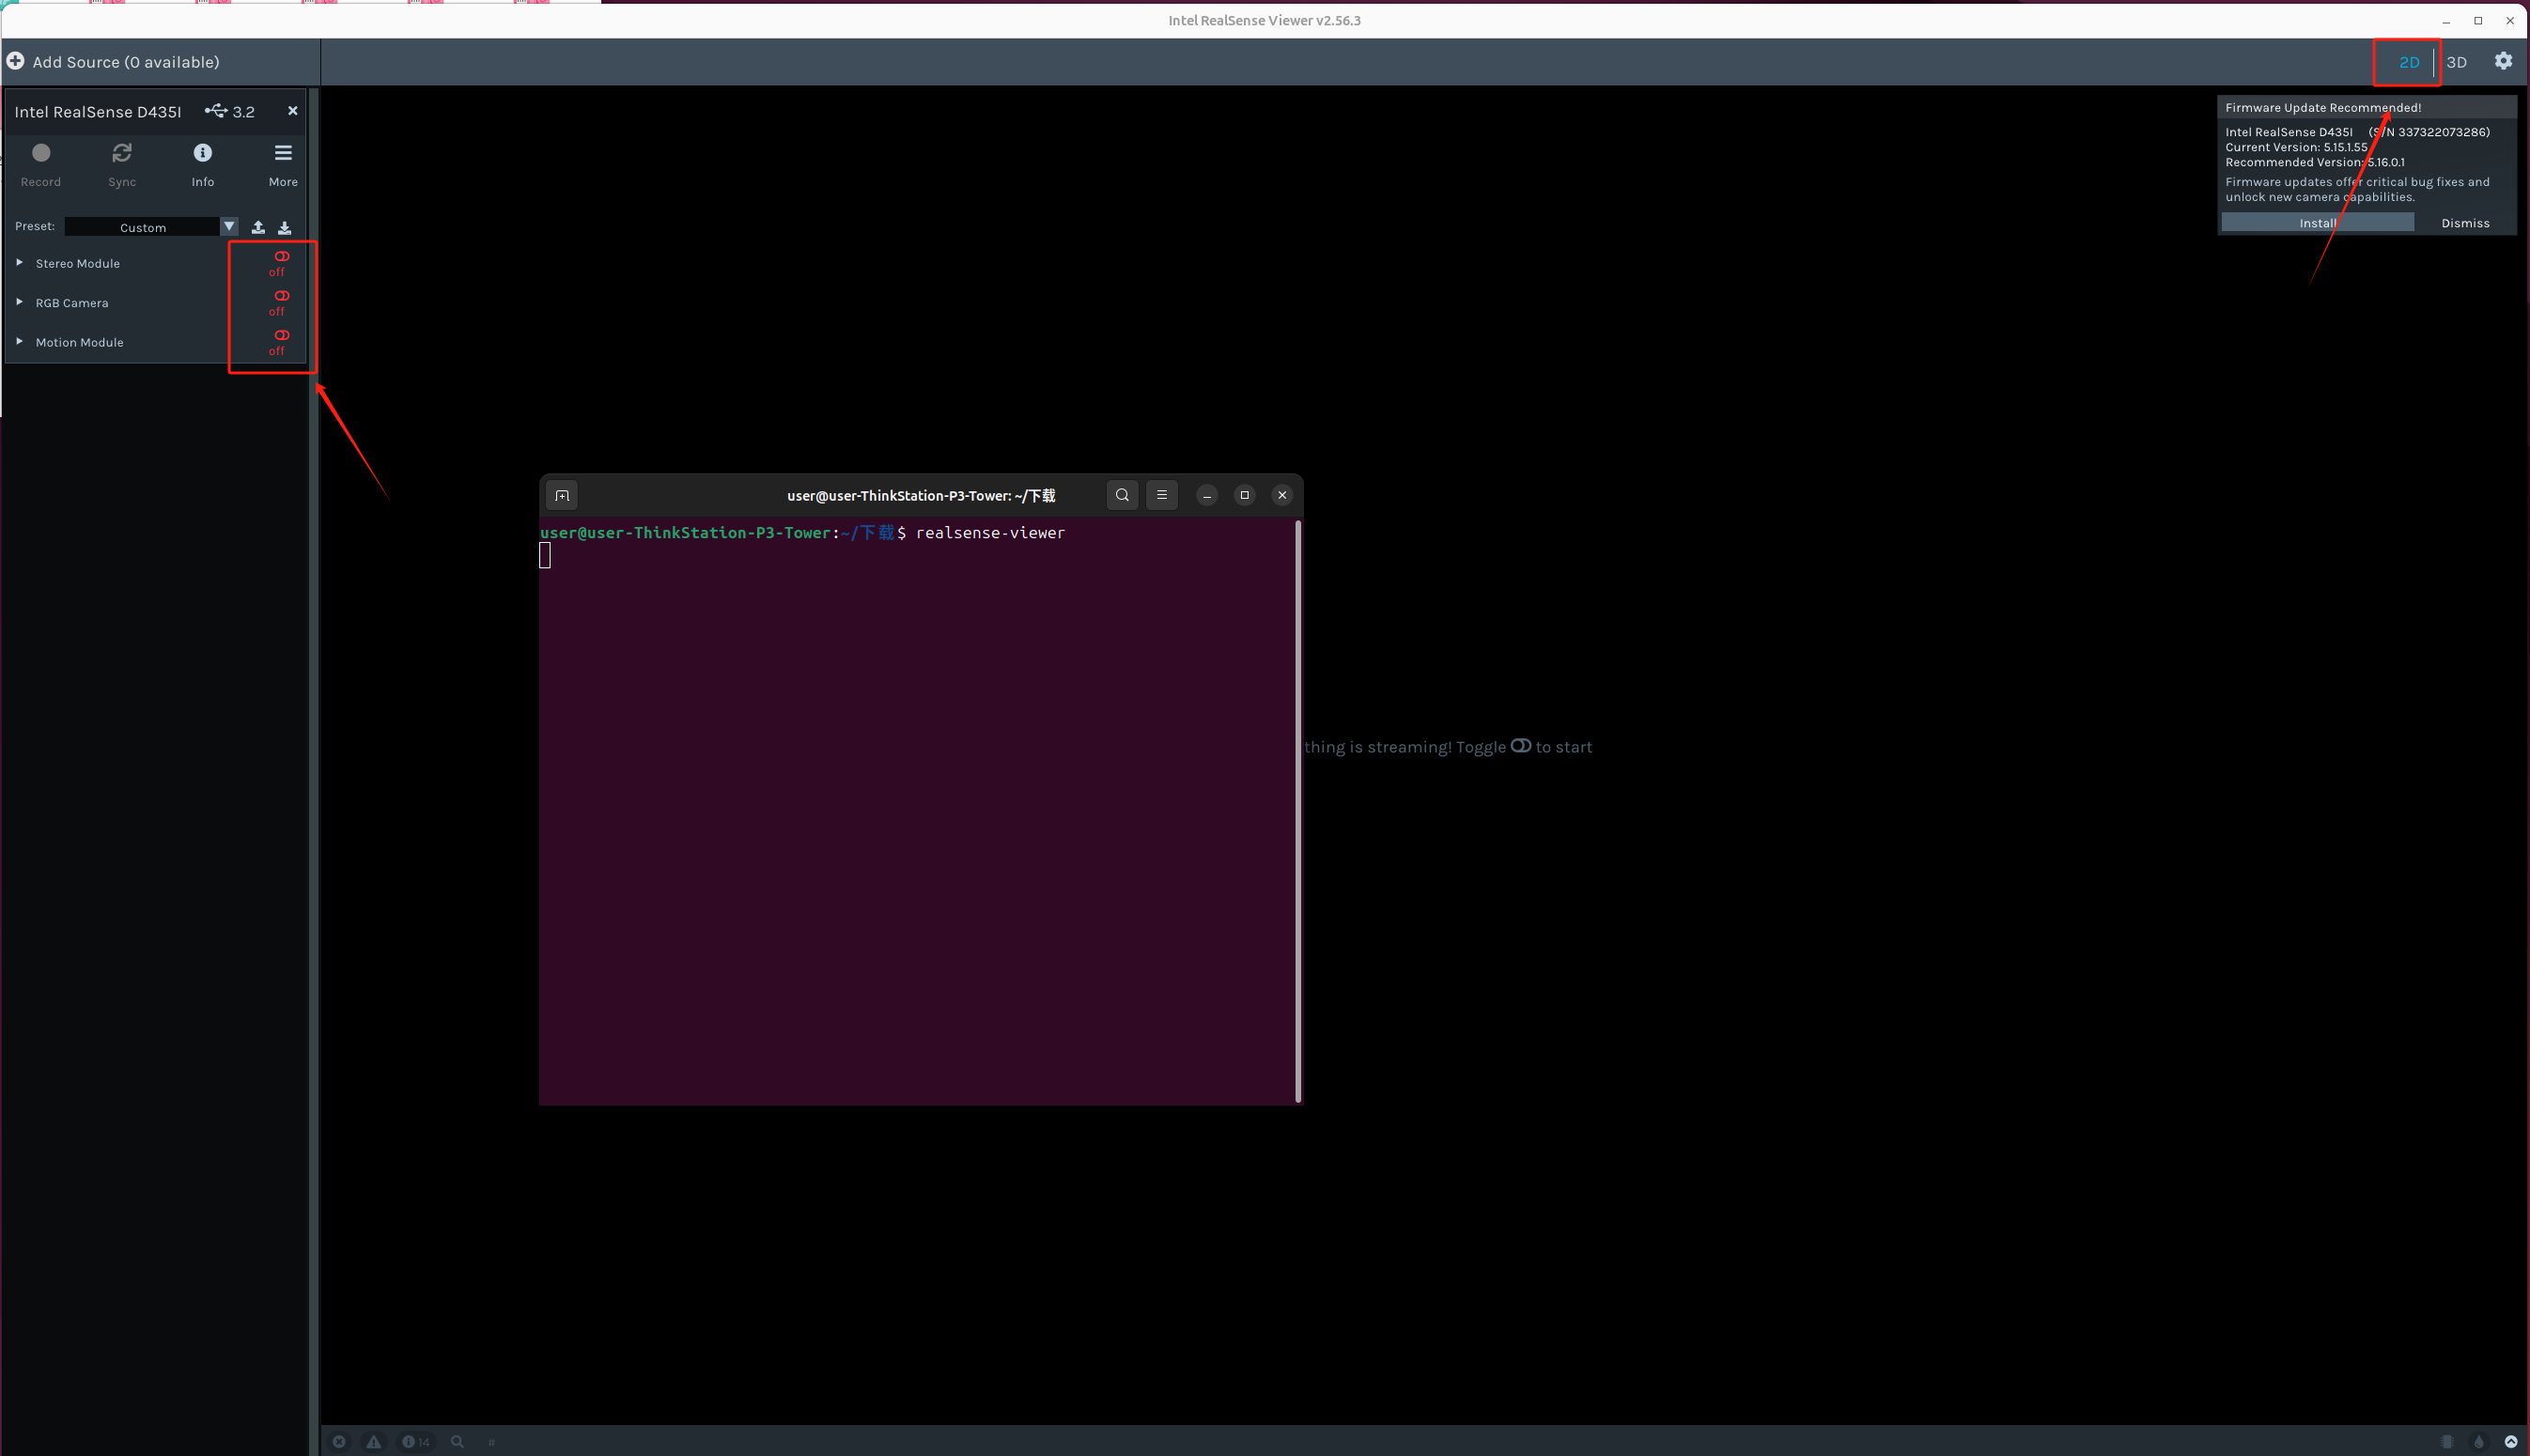Screen dimensions: 2530x1456
Task: Maximize the terminal window
Action: pyautogui.click(x=1244, y=495)
